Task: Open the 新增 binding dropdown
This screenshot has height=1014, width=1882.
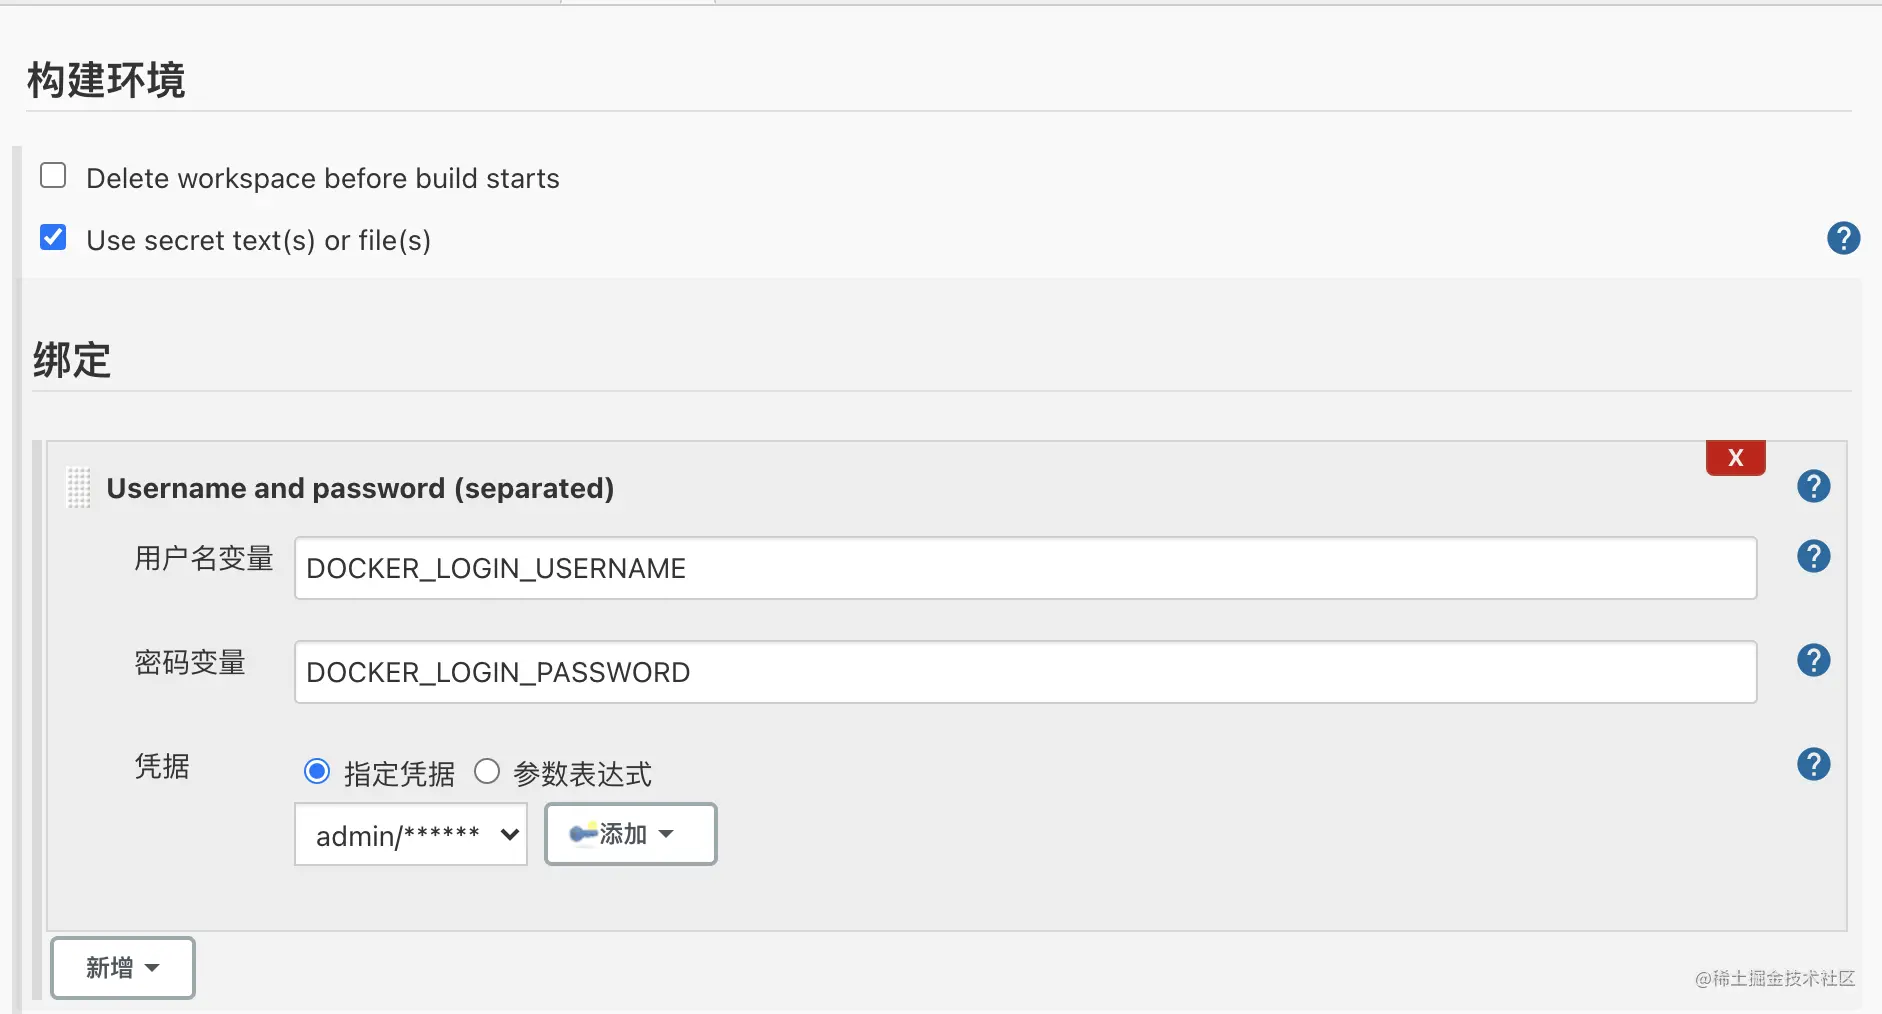Action: tap(123, 967)
